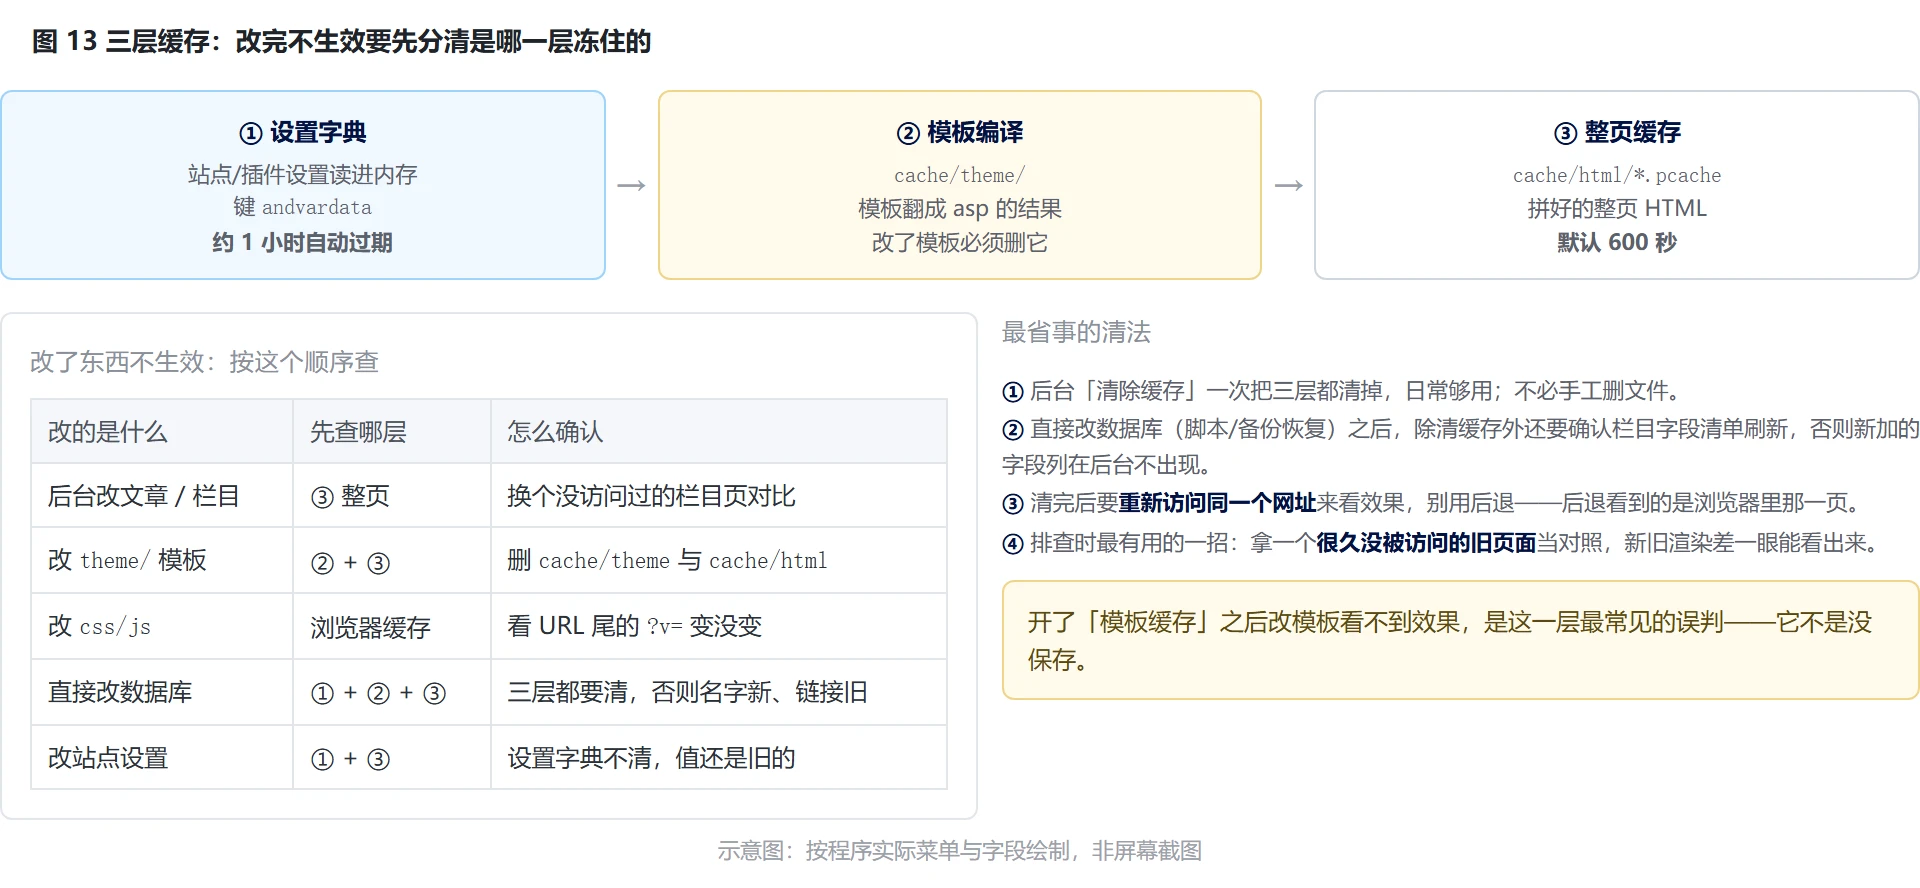1920x888 pixels.
Task: Select the bold phrase "重新访问同一个网址"
Action: click(1217, 503)
